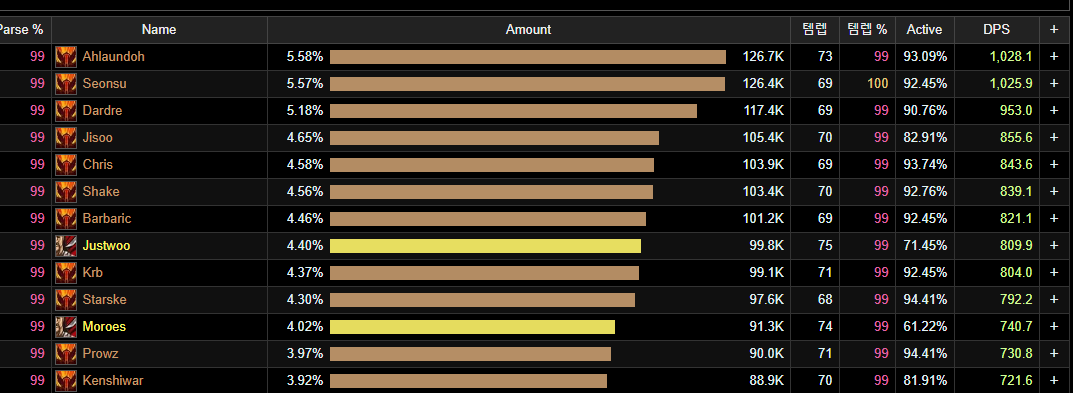Click the class icon beside Starske

click(66, 300)
